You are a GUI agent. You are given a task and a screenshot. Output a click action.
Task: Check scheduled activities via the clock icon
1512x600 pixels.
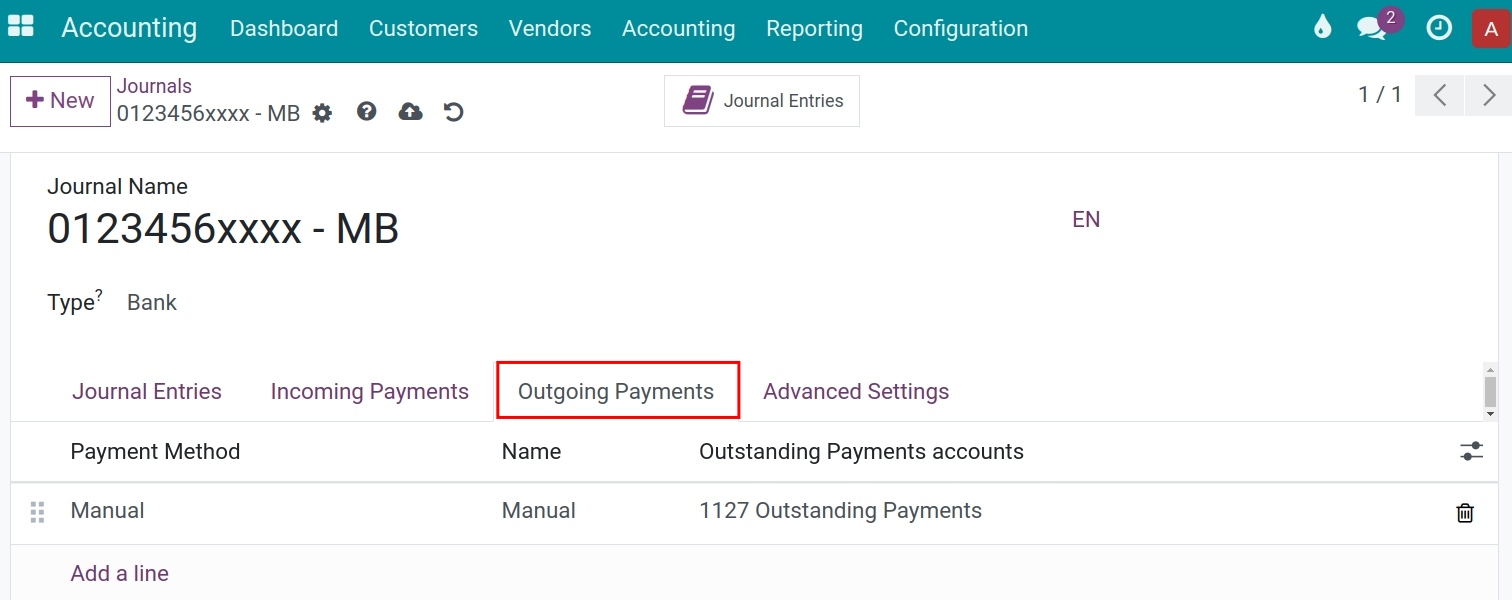(1439, 28)
